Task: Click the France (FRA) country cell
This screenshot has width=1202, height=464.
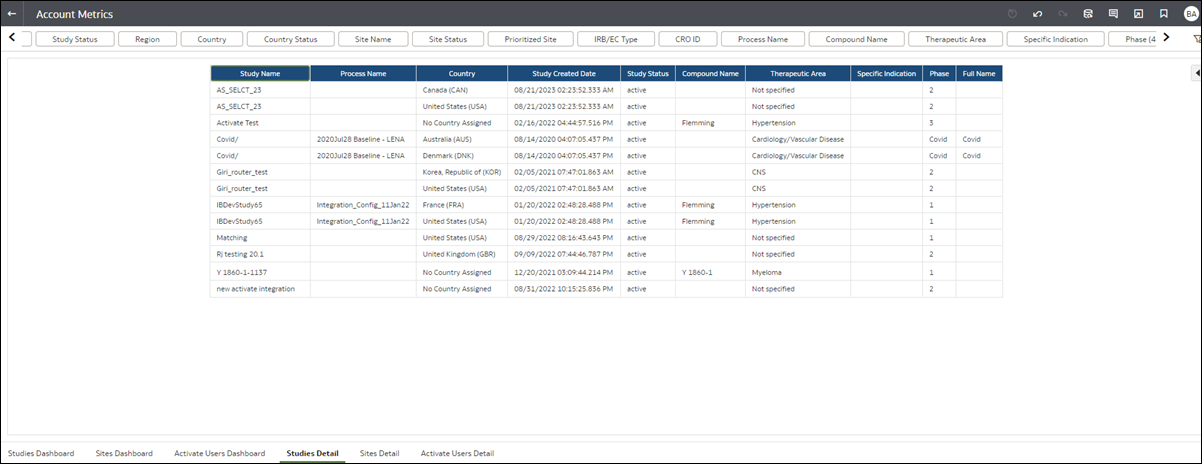Action: [462, 205]
